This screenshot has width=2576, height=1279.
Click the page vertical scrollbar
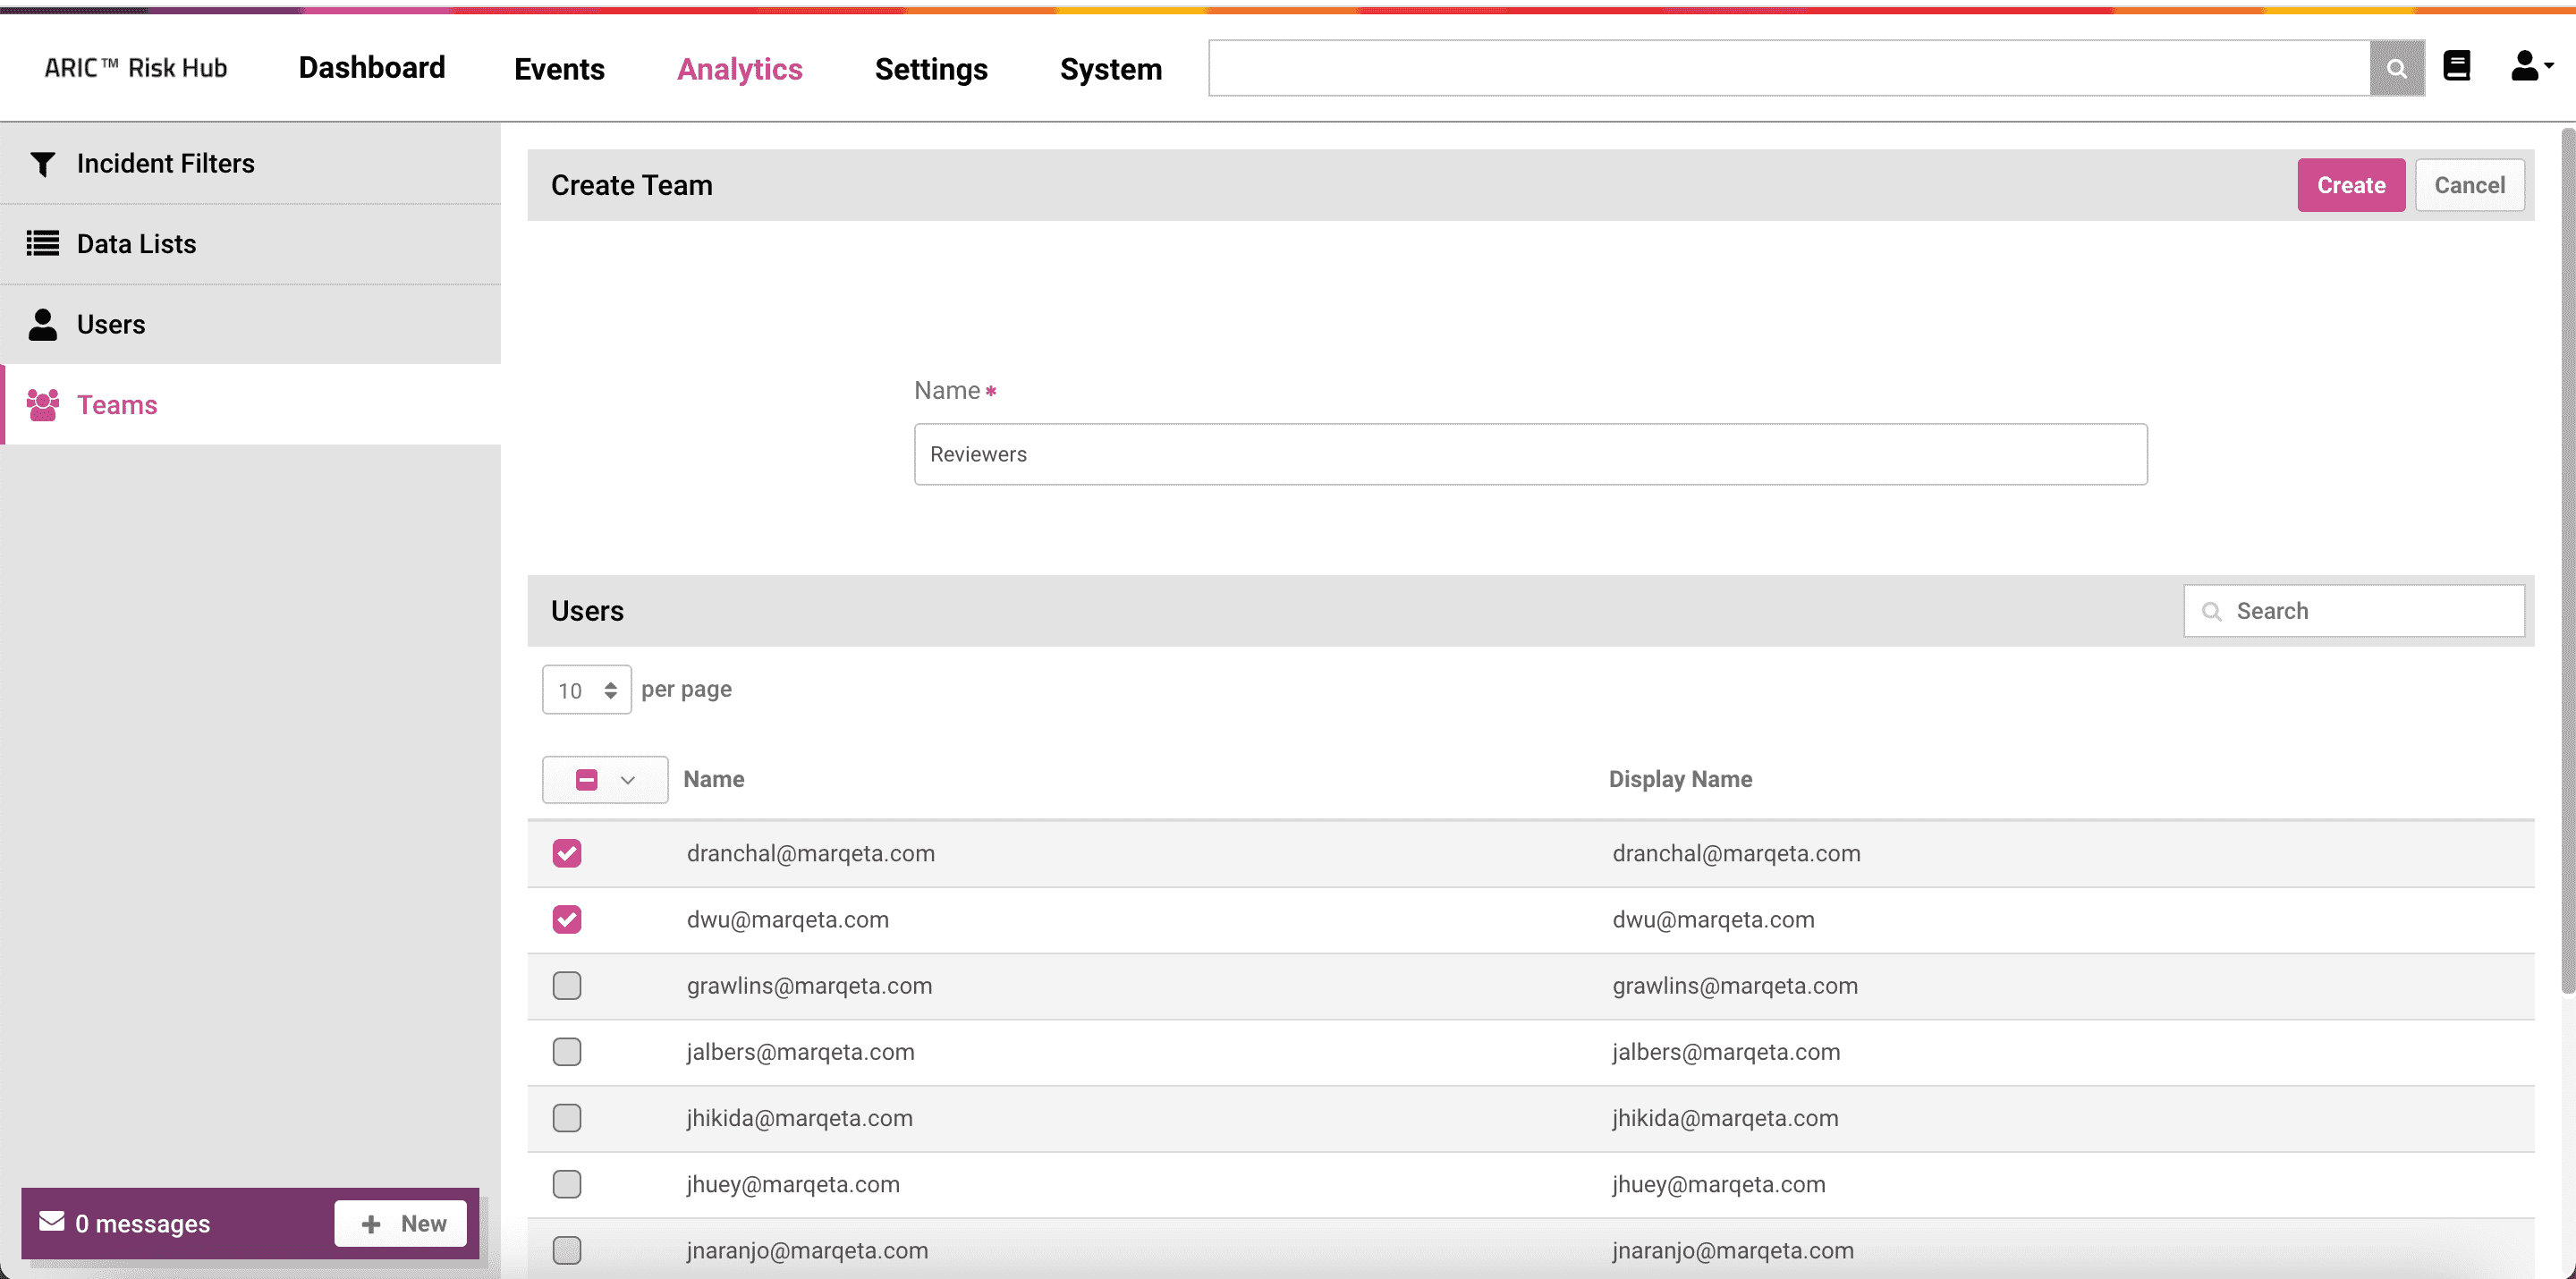2566,560
